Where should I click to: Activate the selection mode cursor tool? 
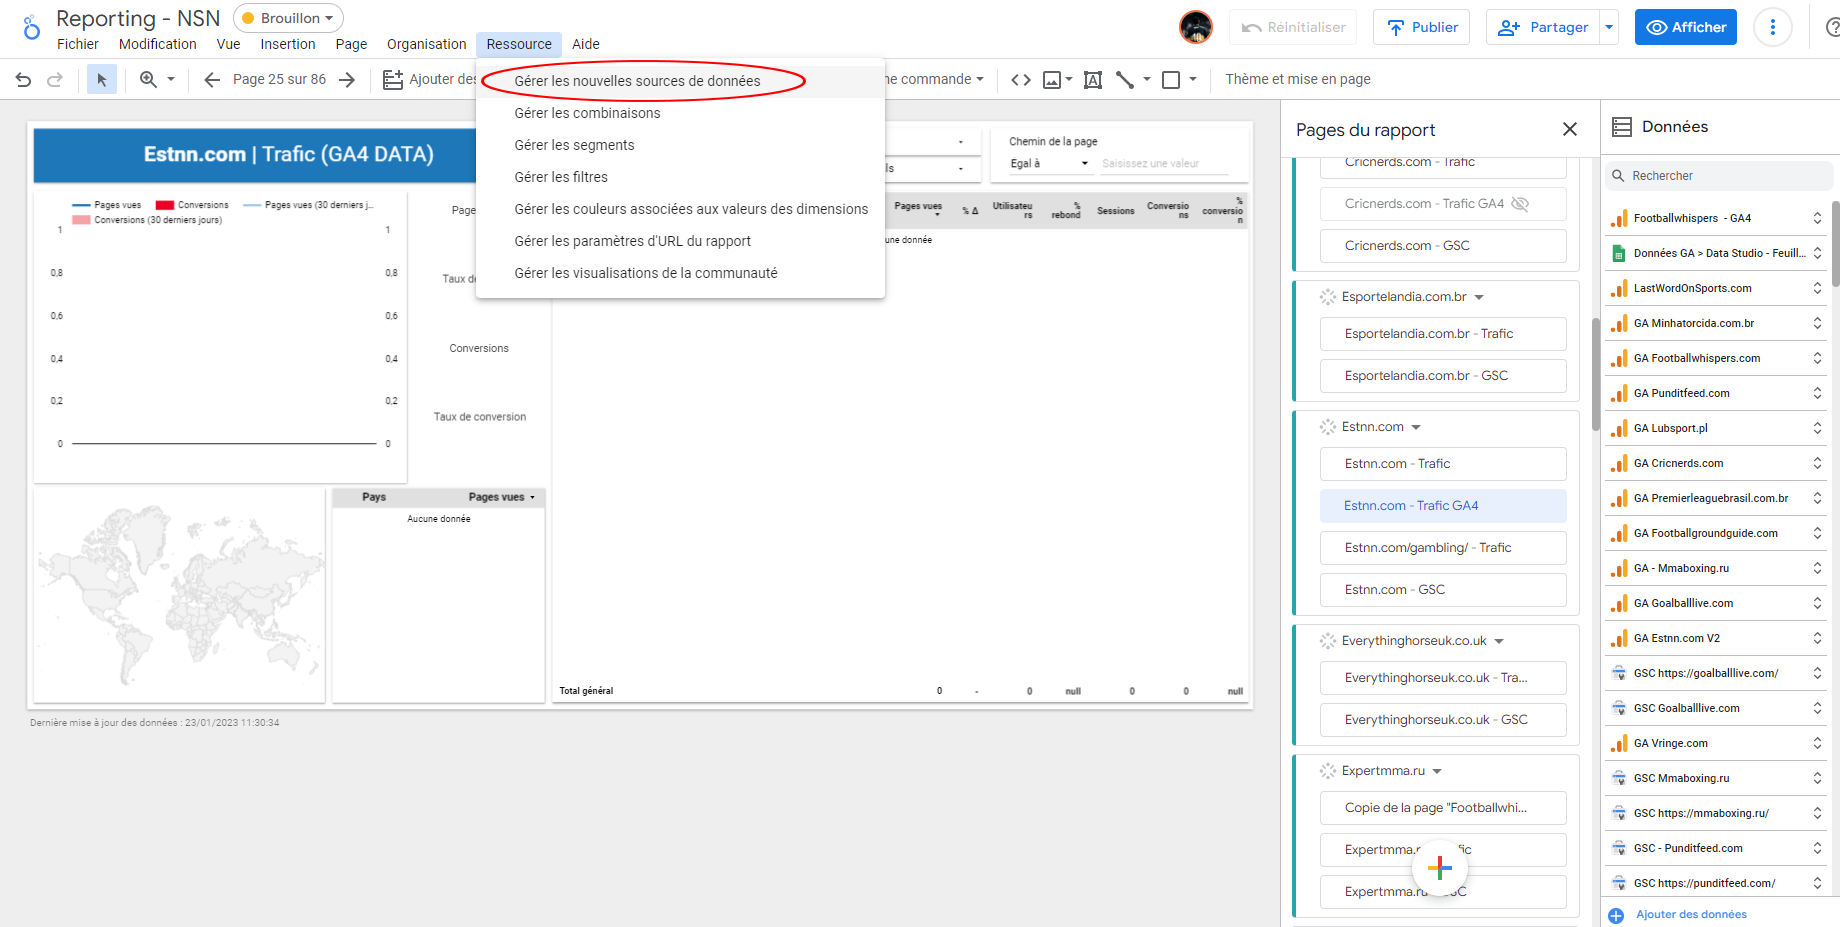point(101,80)
